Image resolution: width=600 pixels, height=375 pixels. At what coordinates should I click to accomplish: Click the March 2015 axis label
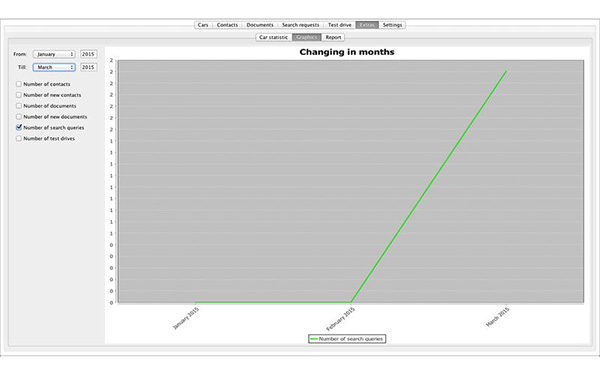point(497,317)
